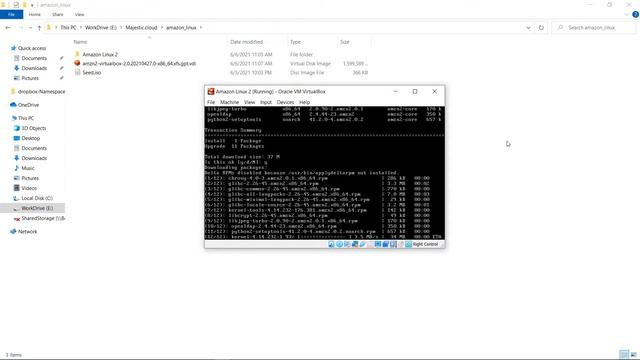Open VirtualBox View menu
The height and width of the screenshot is (360, 640).
pyautogui.click(x=249, y=102)
